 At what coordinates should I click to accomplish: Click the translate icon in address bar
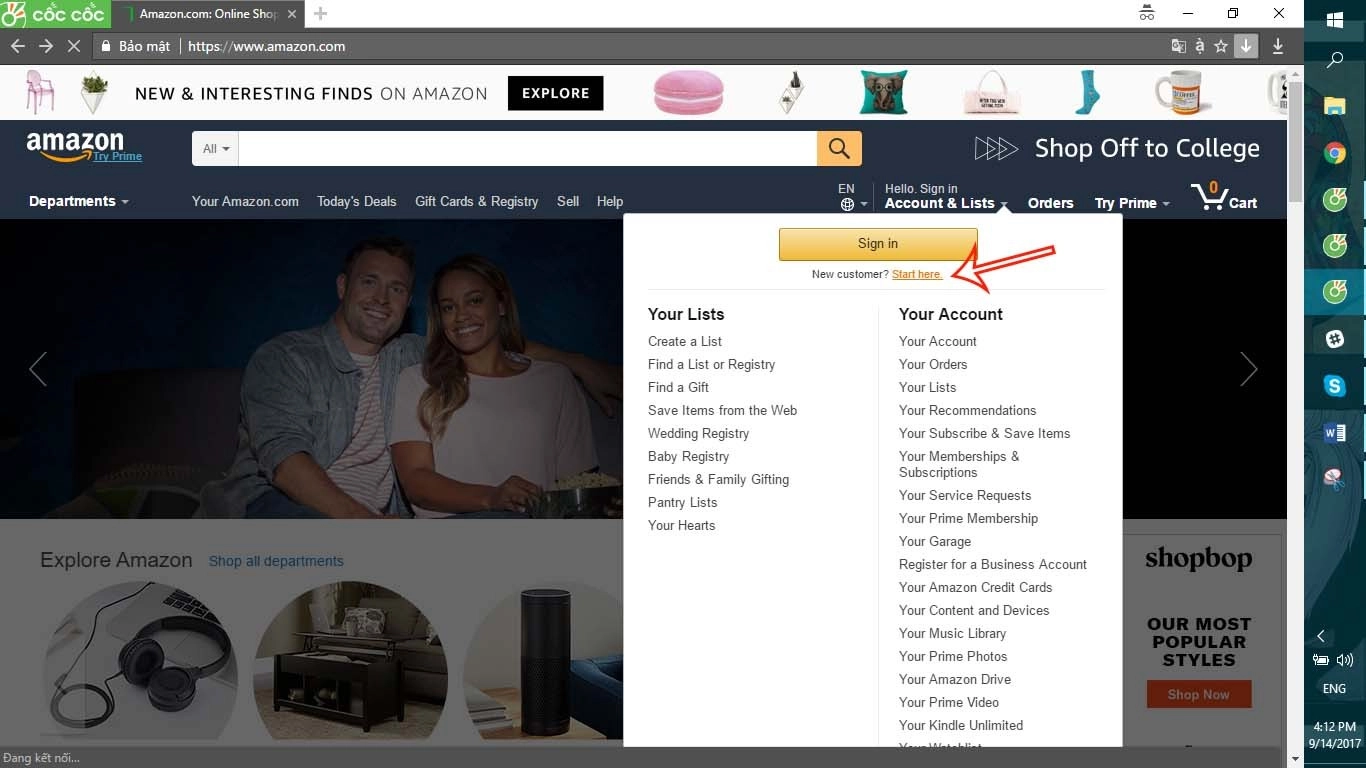point(1179,46)
